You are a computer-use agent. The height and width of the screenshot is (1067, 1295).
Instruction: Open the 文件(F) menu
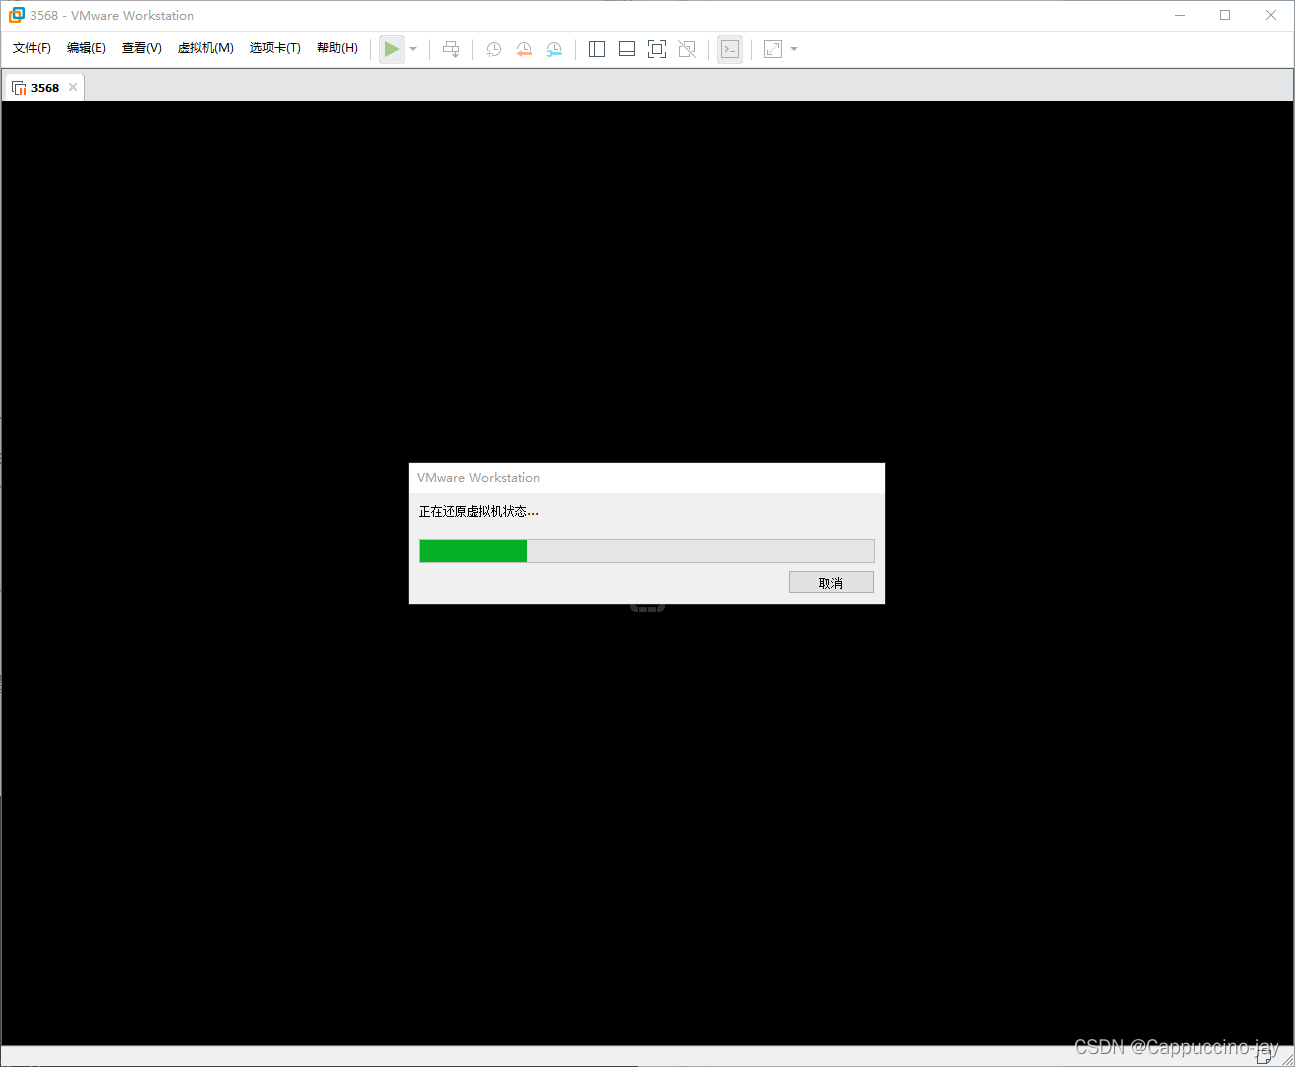[x=32, y=48]
